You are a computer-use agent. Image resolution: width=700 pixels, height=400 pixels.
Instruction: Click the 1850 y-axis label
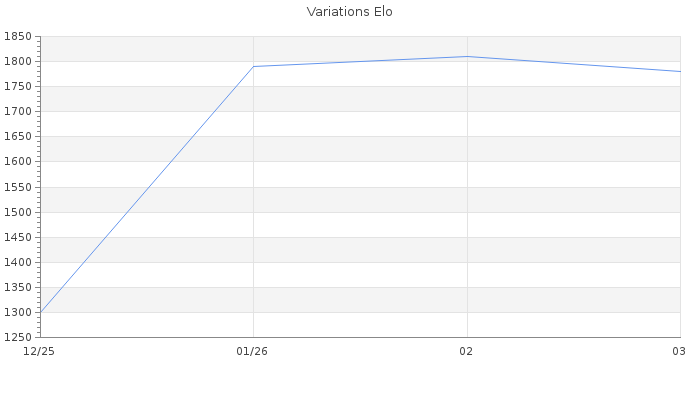pyautogui.click(x=18, y=37)
